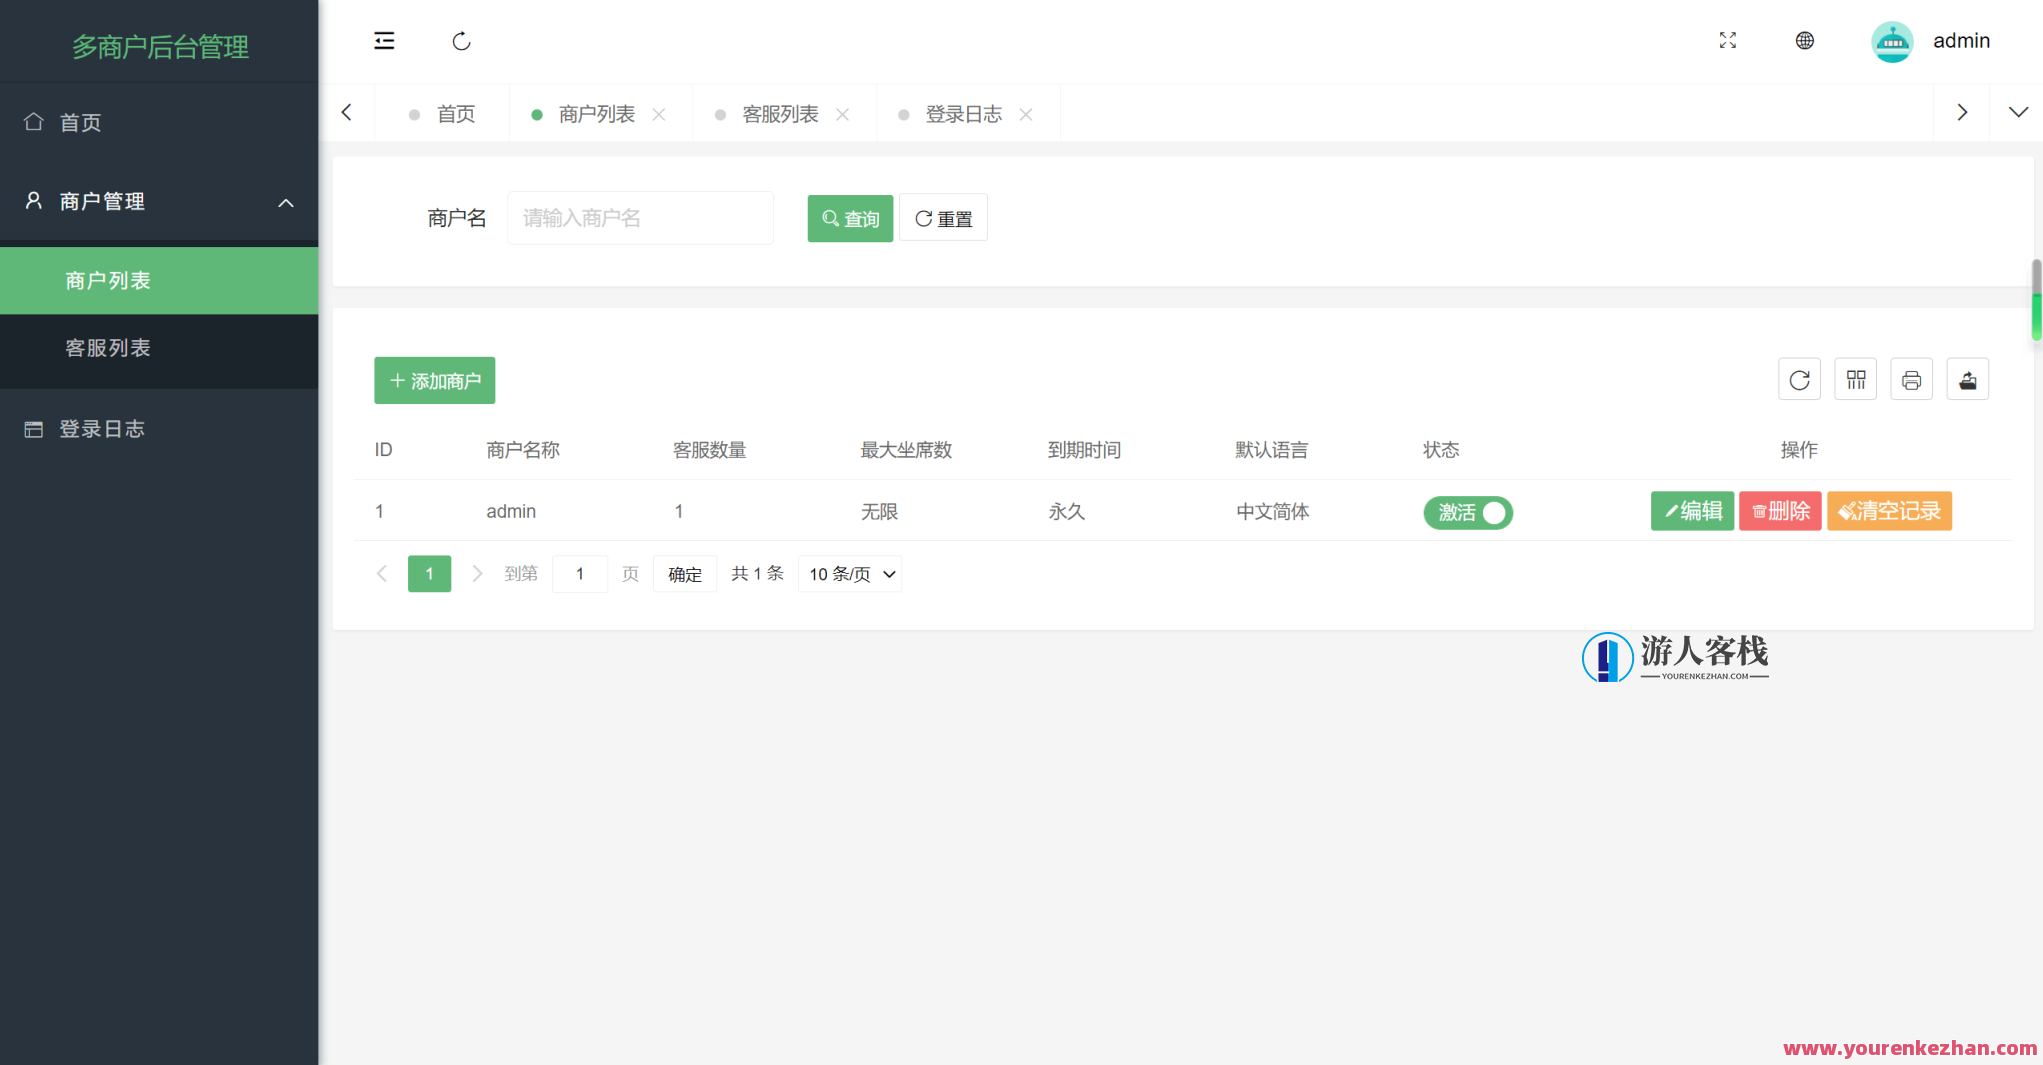Viewport: 2043px width, 1065px height.
Task: Open the language selector globe icon
Action: pos(1804,41)
